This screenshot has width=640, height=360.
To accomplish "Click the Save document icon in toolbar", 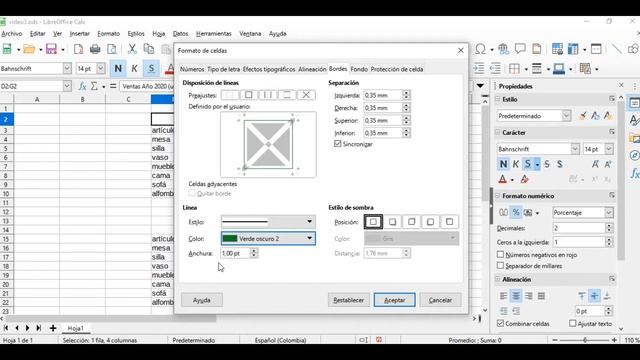I will (x=51, y=49).
